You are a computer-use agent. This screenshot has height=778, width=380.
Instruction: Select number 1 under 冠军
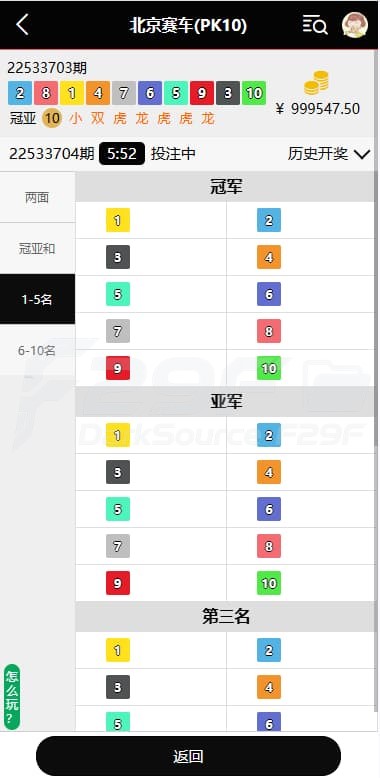point(118,220)
